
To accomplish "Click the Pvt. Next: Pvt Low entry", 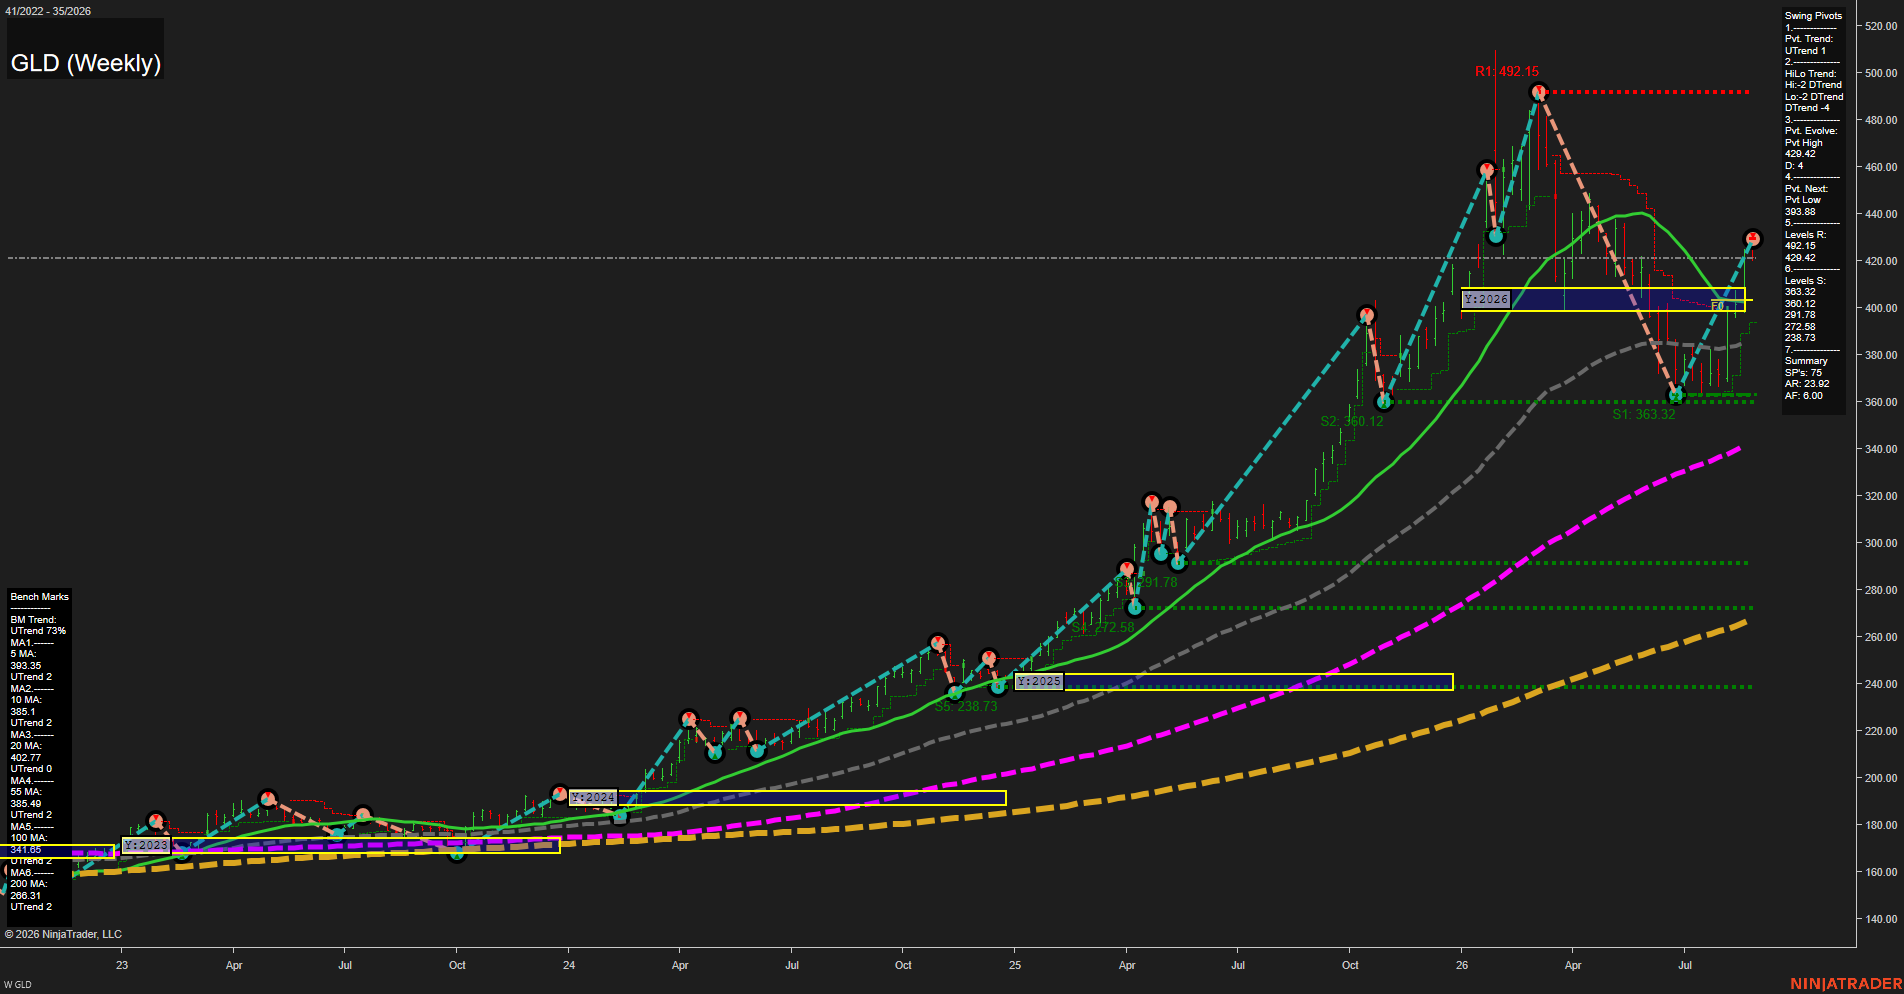I will coord(1806,194).
